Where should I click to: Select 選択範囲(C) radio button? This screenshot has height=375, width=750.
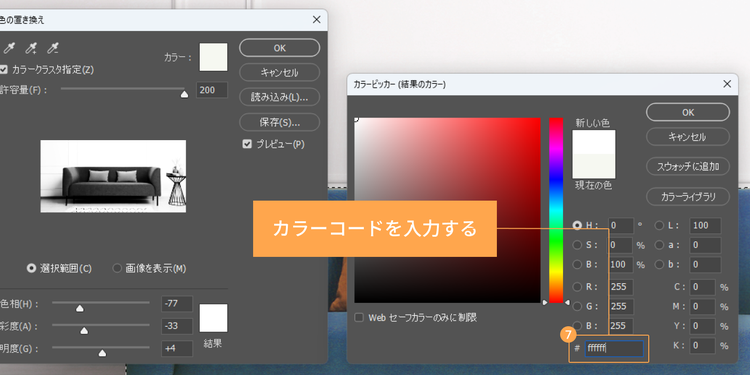32,268
